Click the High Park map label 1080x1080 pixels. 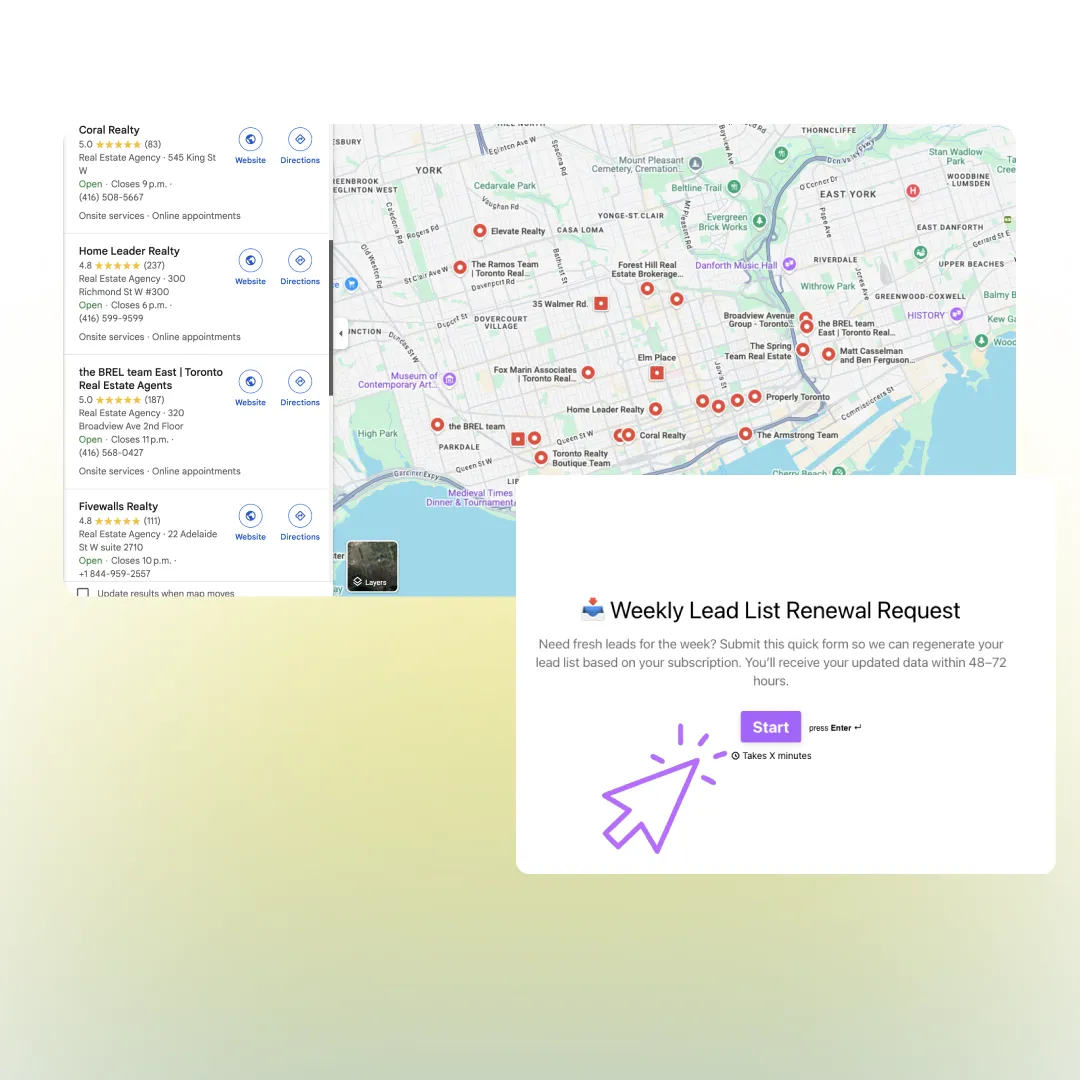[x=377, y=433]
